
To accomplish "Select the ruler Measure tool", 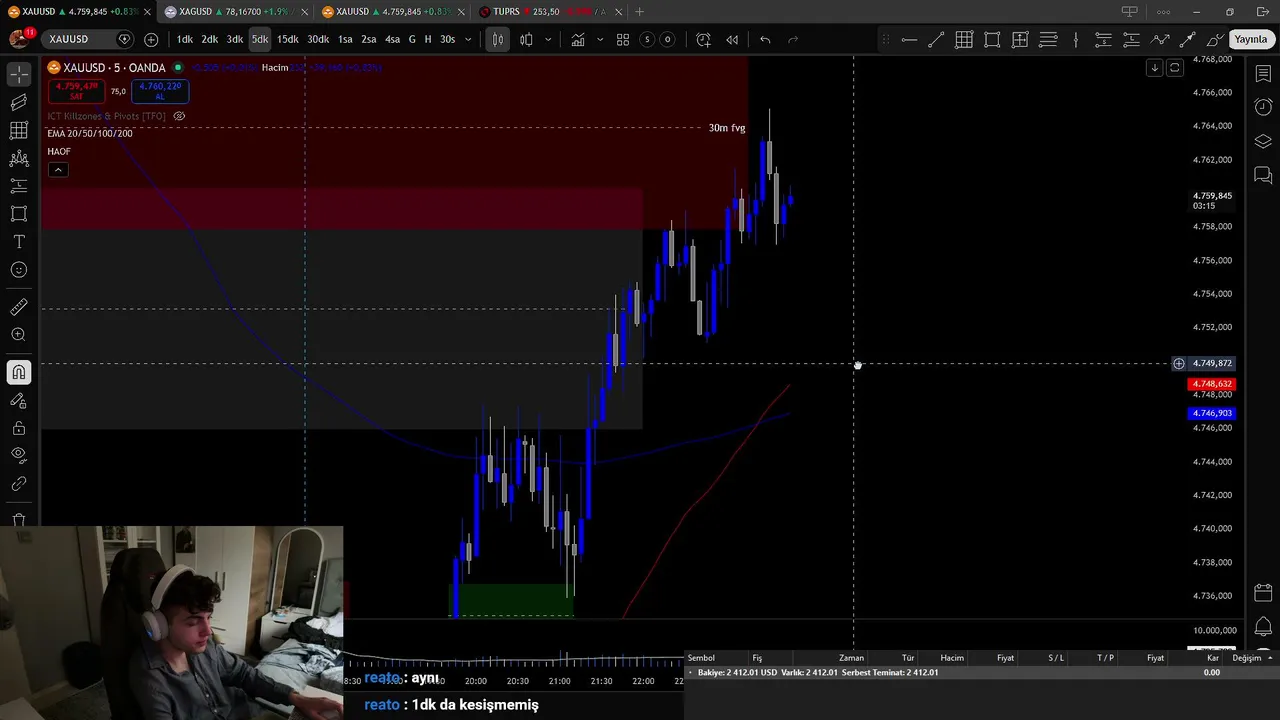I will click(x=19, y=307).
